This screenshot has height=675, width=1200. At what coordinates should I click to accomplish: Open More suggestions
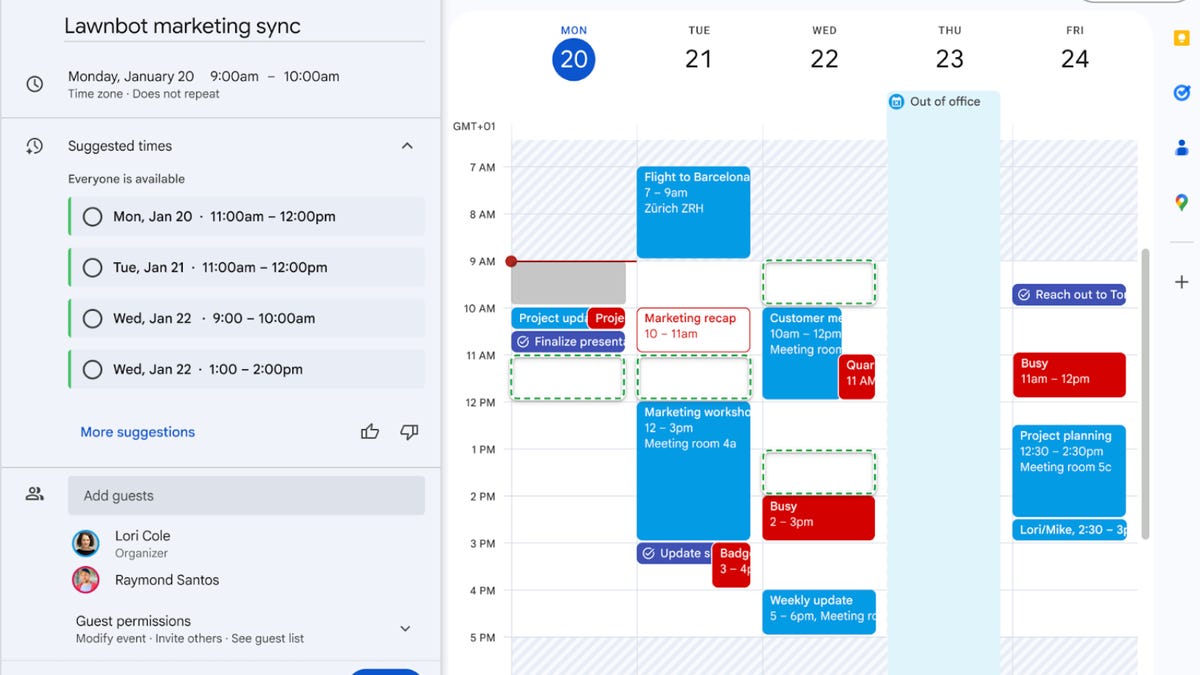(137, 431)
